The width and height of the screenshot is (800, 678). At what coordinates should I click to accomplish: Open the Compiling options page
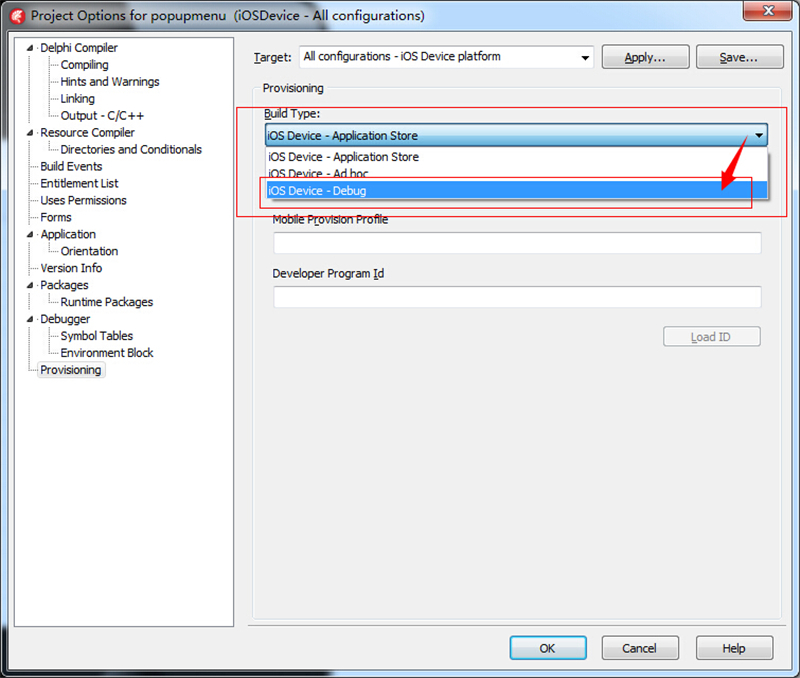(84, 65)
